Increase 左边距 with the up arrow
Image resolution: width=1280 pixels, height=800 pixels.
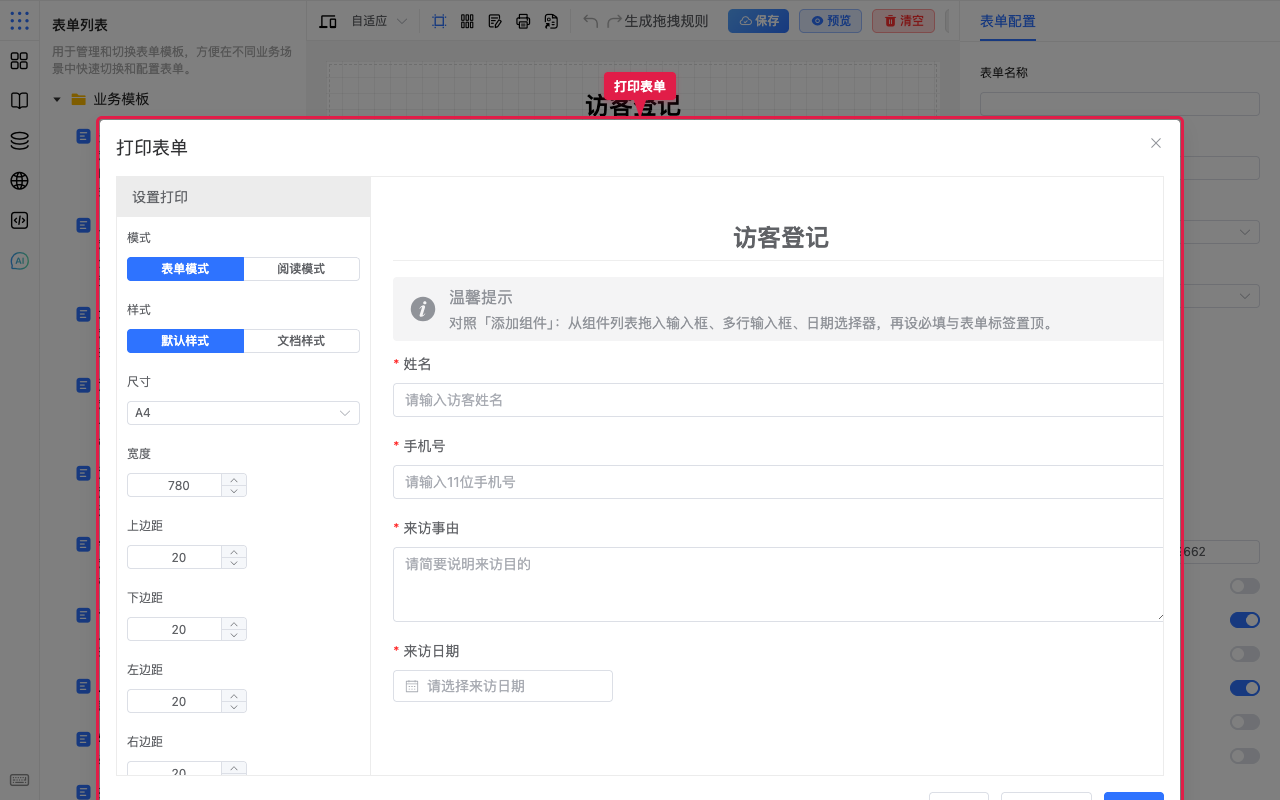(x=234, y=695)
